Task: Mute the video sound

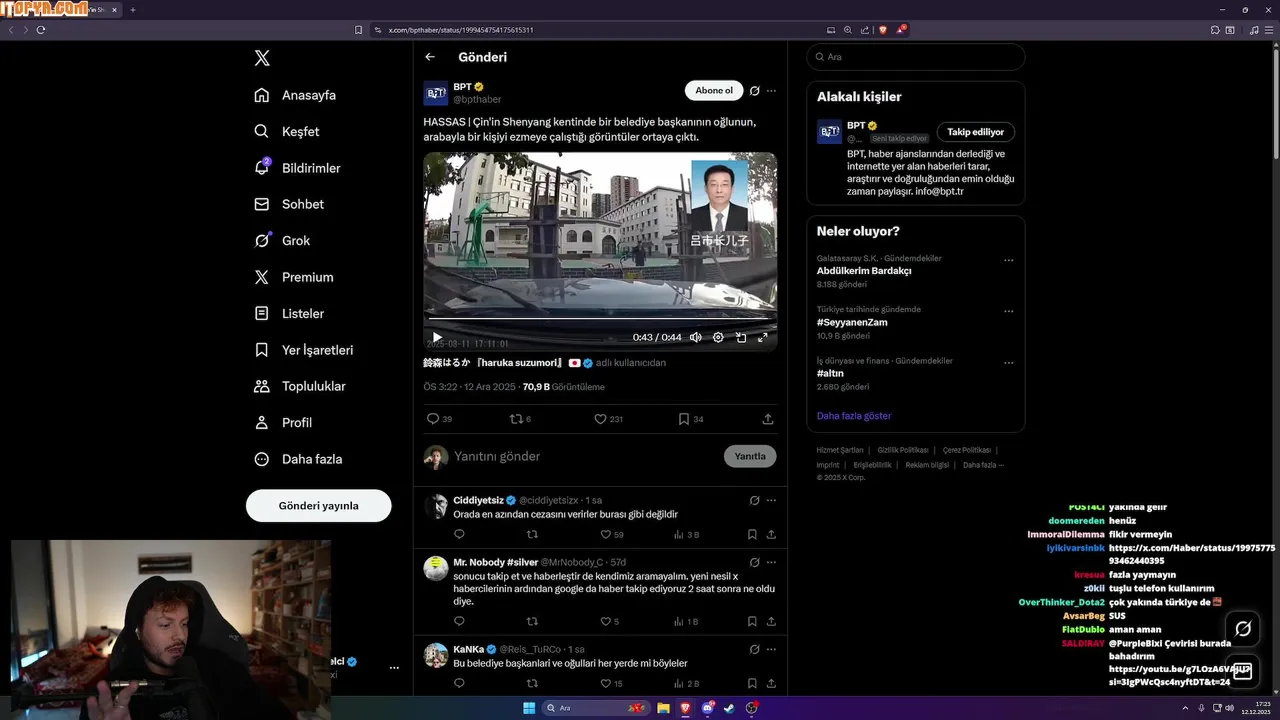Action: pyautogui.click(x=696, y=337)
